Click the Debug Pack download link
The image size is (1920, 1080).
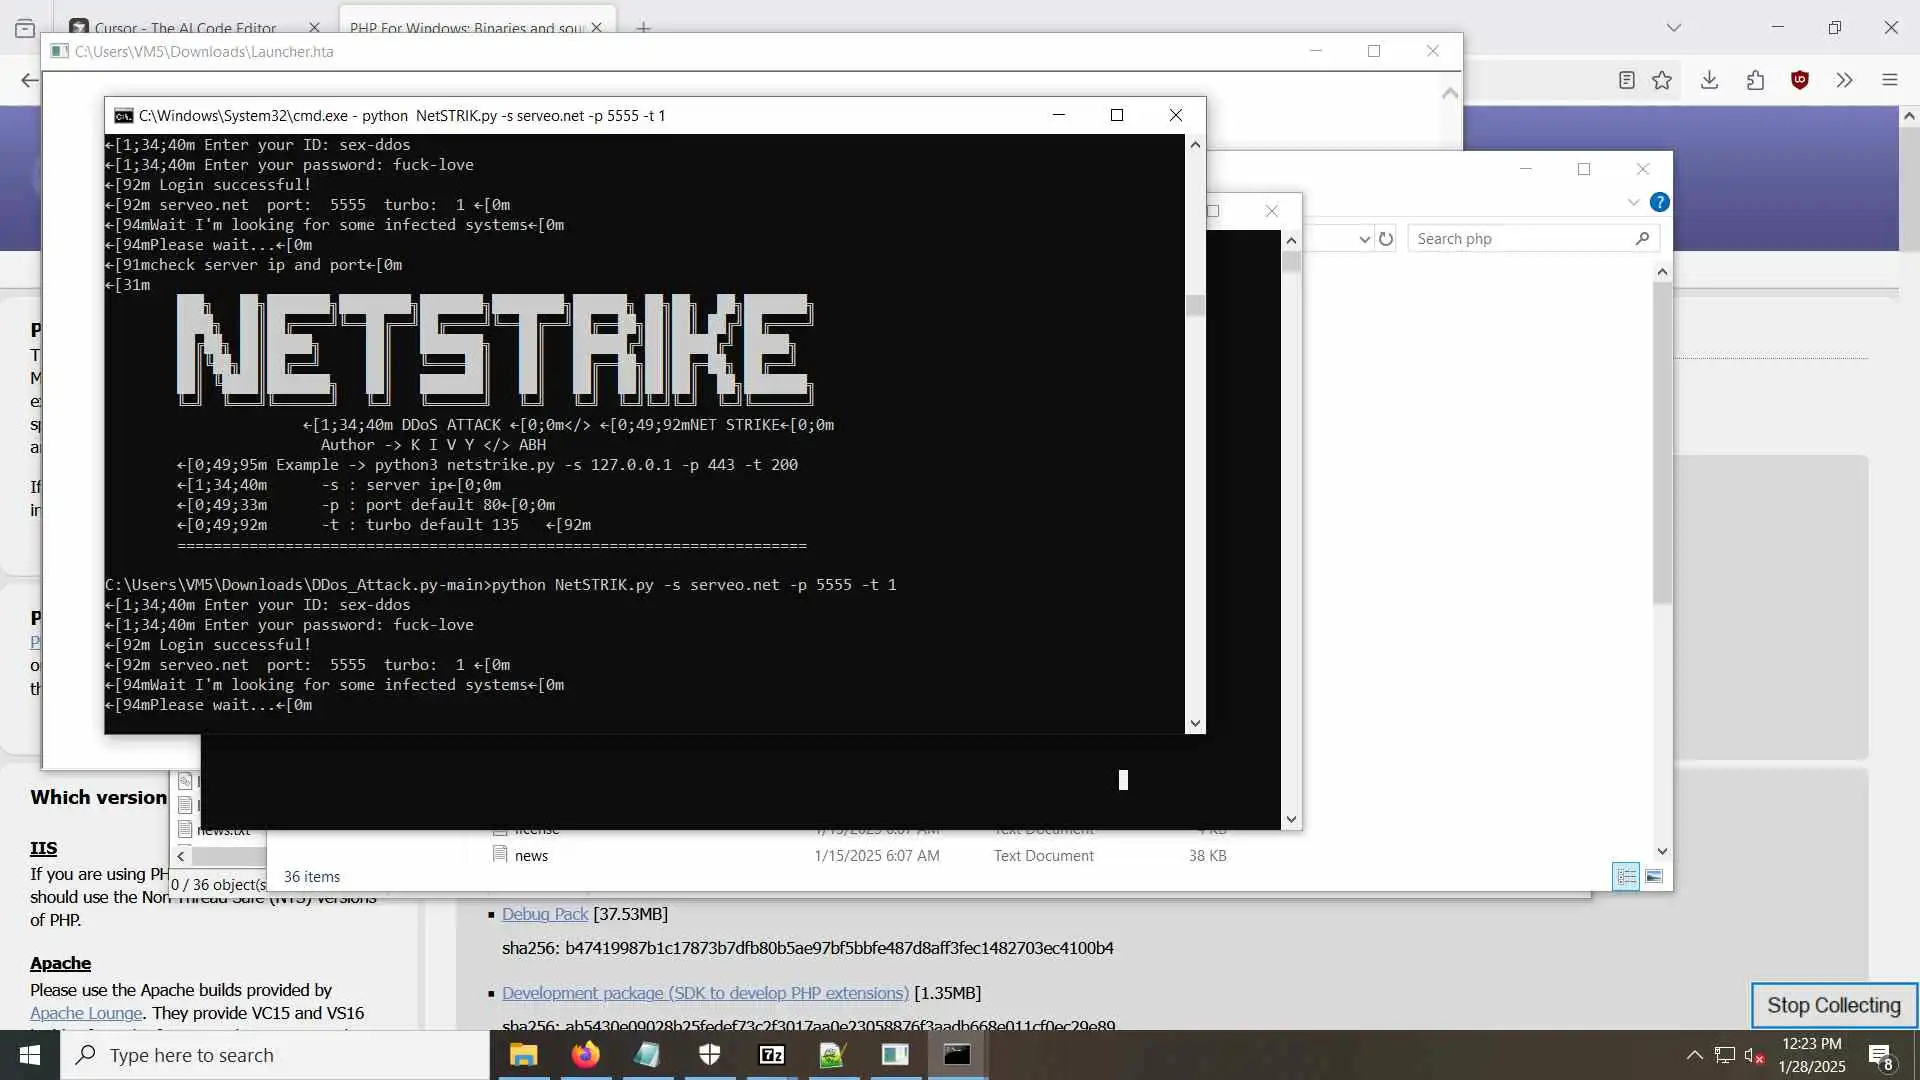pos(544,914)
